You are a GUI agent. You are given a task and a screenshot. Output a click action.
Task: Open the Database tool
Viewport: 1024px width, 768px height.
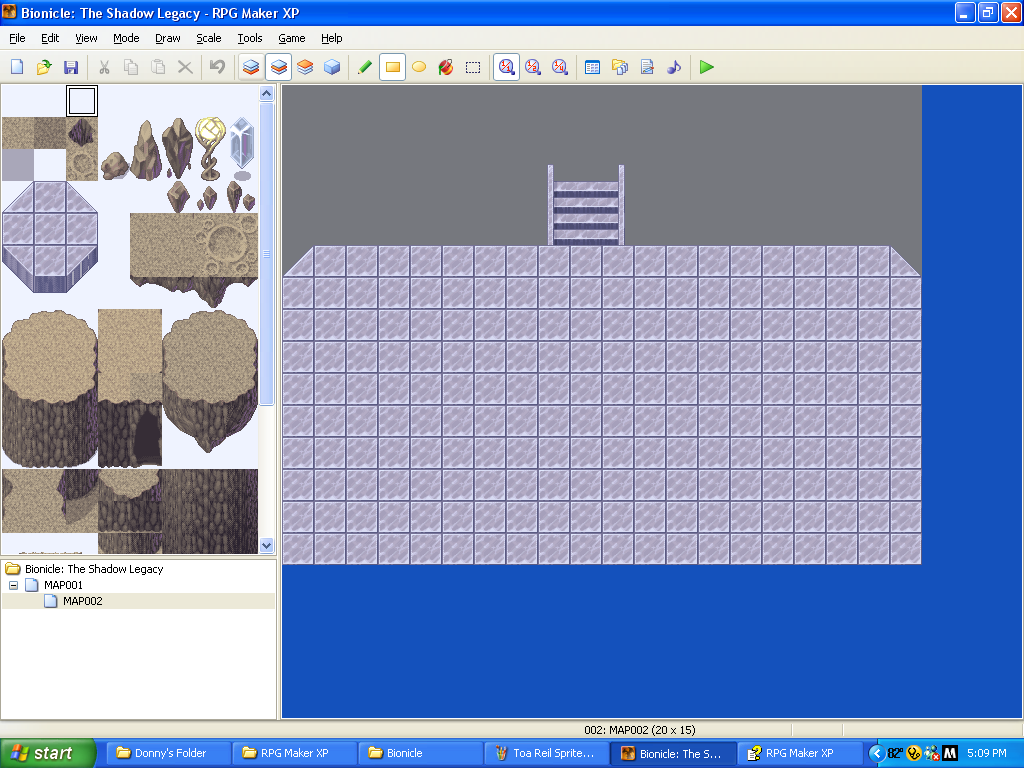point(592,67)
